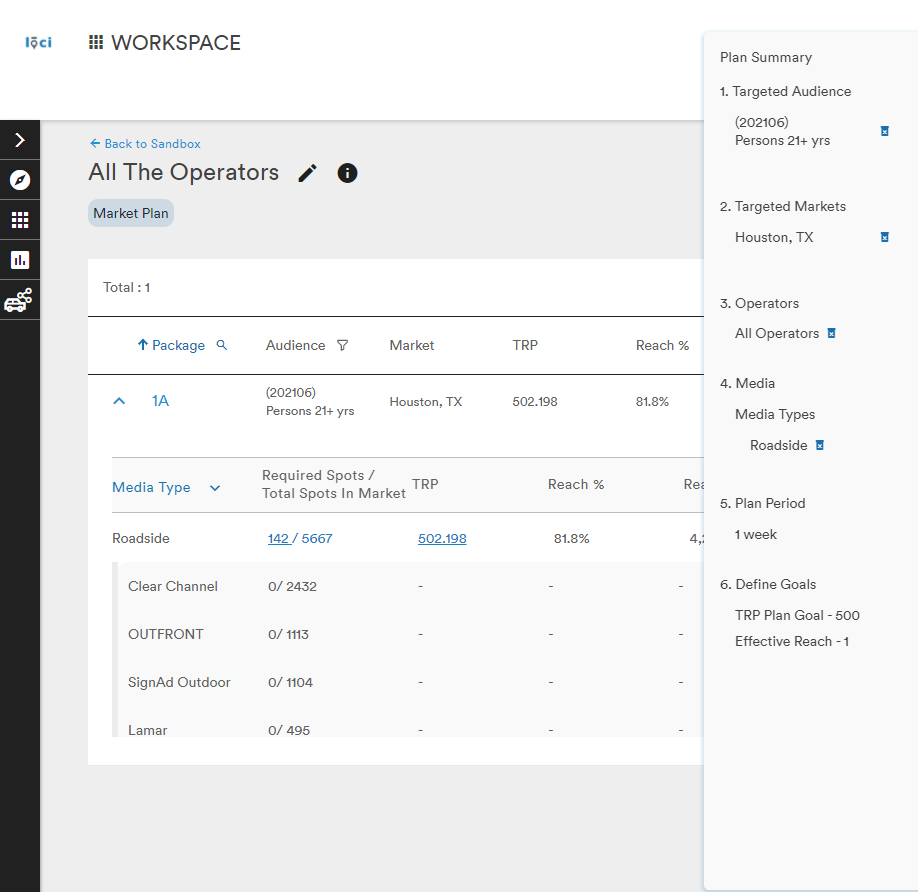
Task: Expand the left sidebar with chevron arrow
Action: tap(20, 140)
